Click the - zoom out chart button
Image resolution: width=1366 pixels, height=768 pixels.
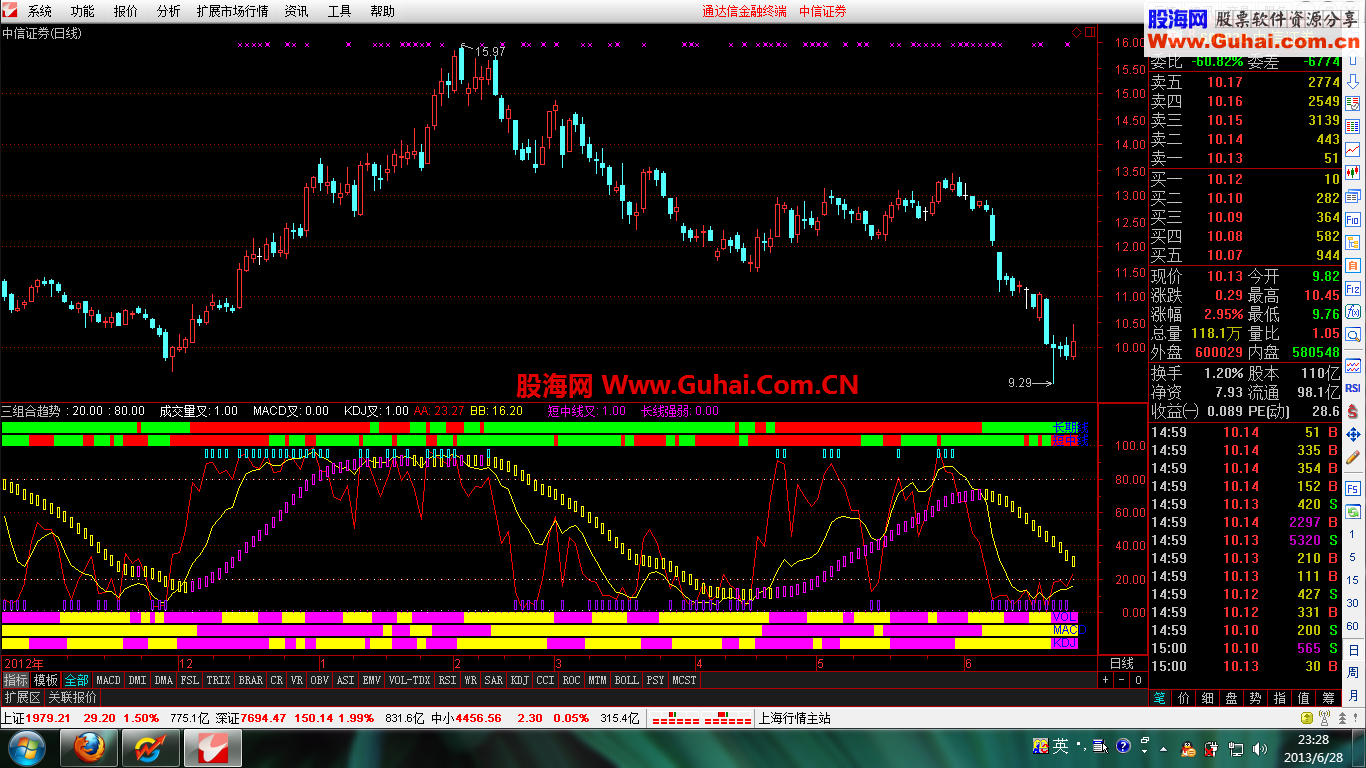tap(1122, 680)
